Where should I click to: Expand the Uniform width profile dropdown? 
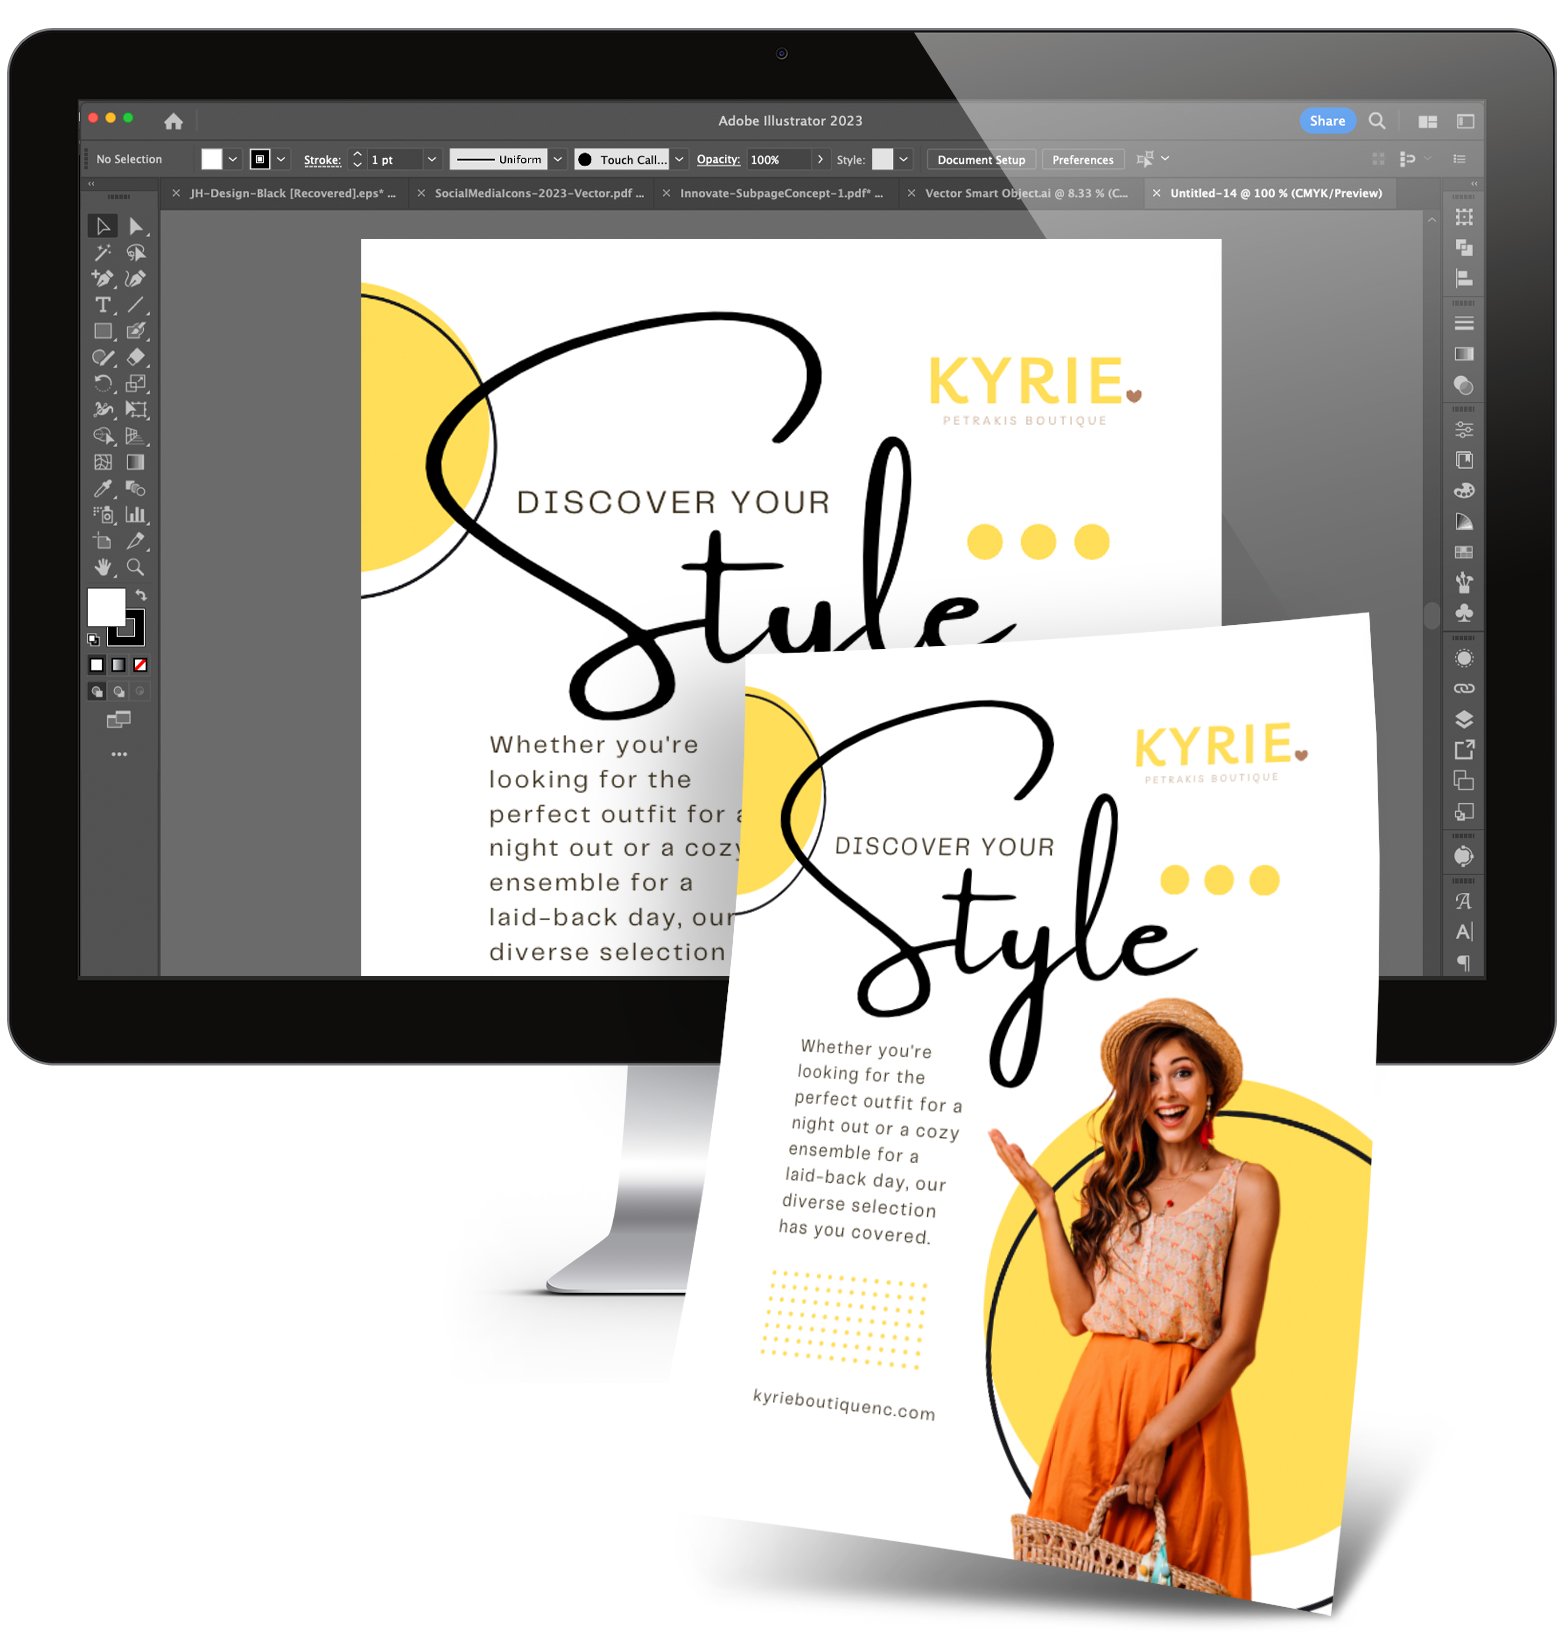click(558, 160)
